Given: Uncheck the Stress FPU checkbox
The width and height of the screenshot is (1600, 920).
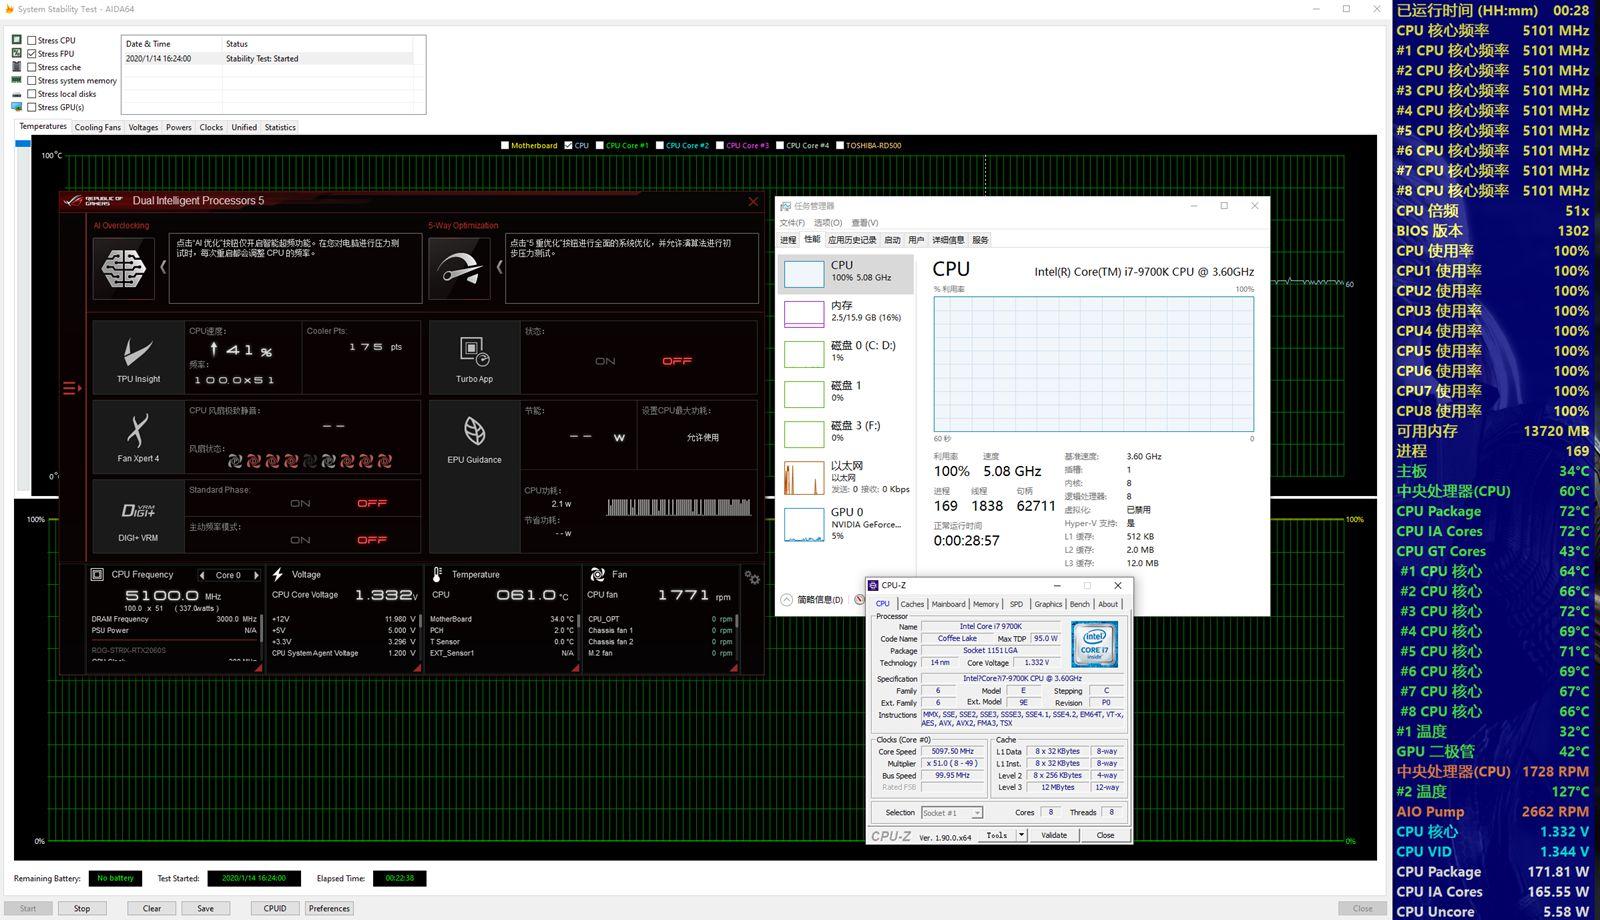Looking at the screenshot, I should pyautogui.click(x=32, y=54).
